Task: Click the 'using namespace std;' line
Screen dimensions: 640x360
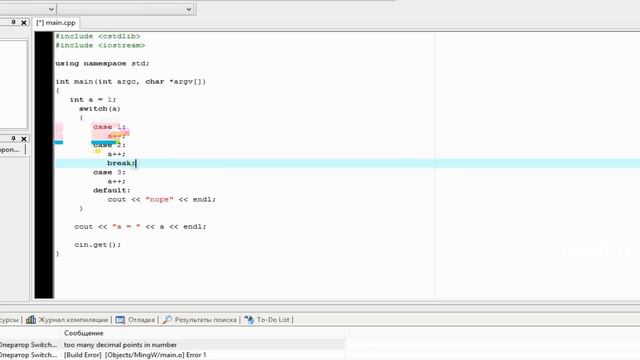Action: [x=102, y=63]
